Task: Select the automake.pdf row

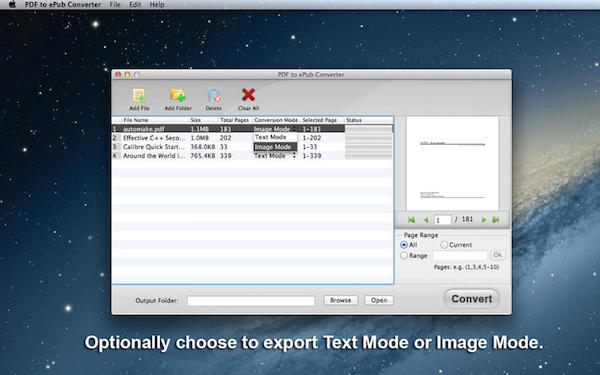Action: (252, 129)
